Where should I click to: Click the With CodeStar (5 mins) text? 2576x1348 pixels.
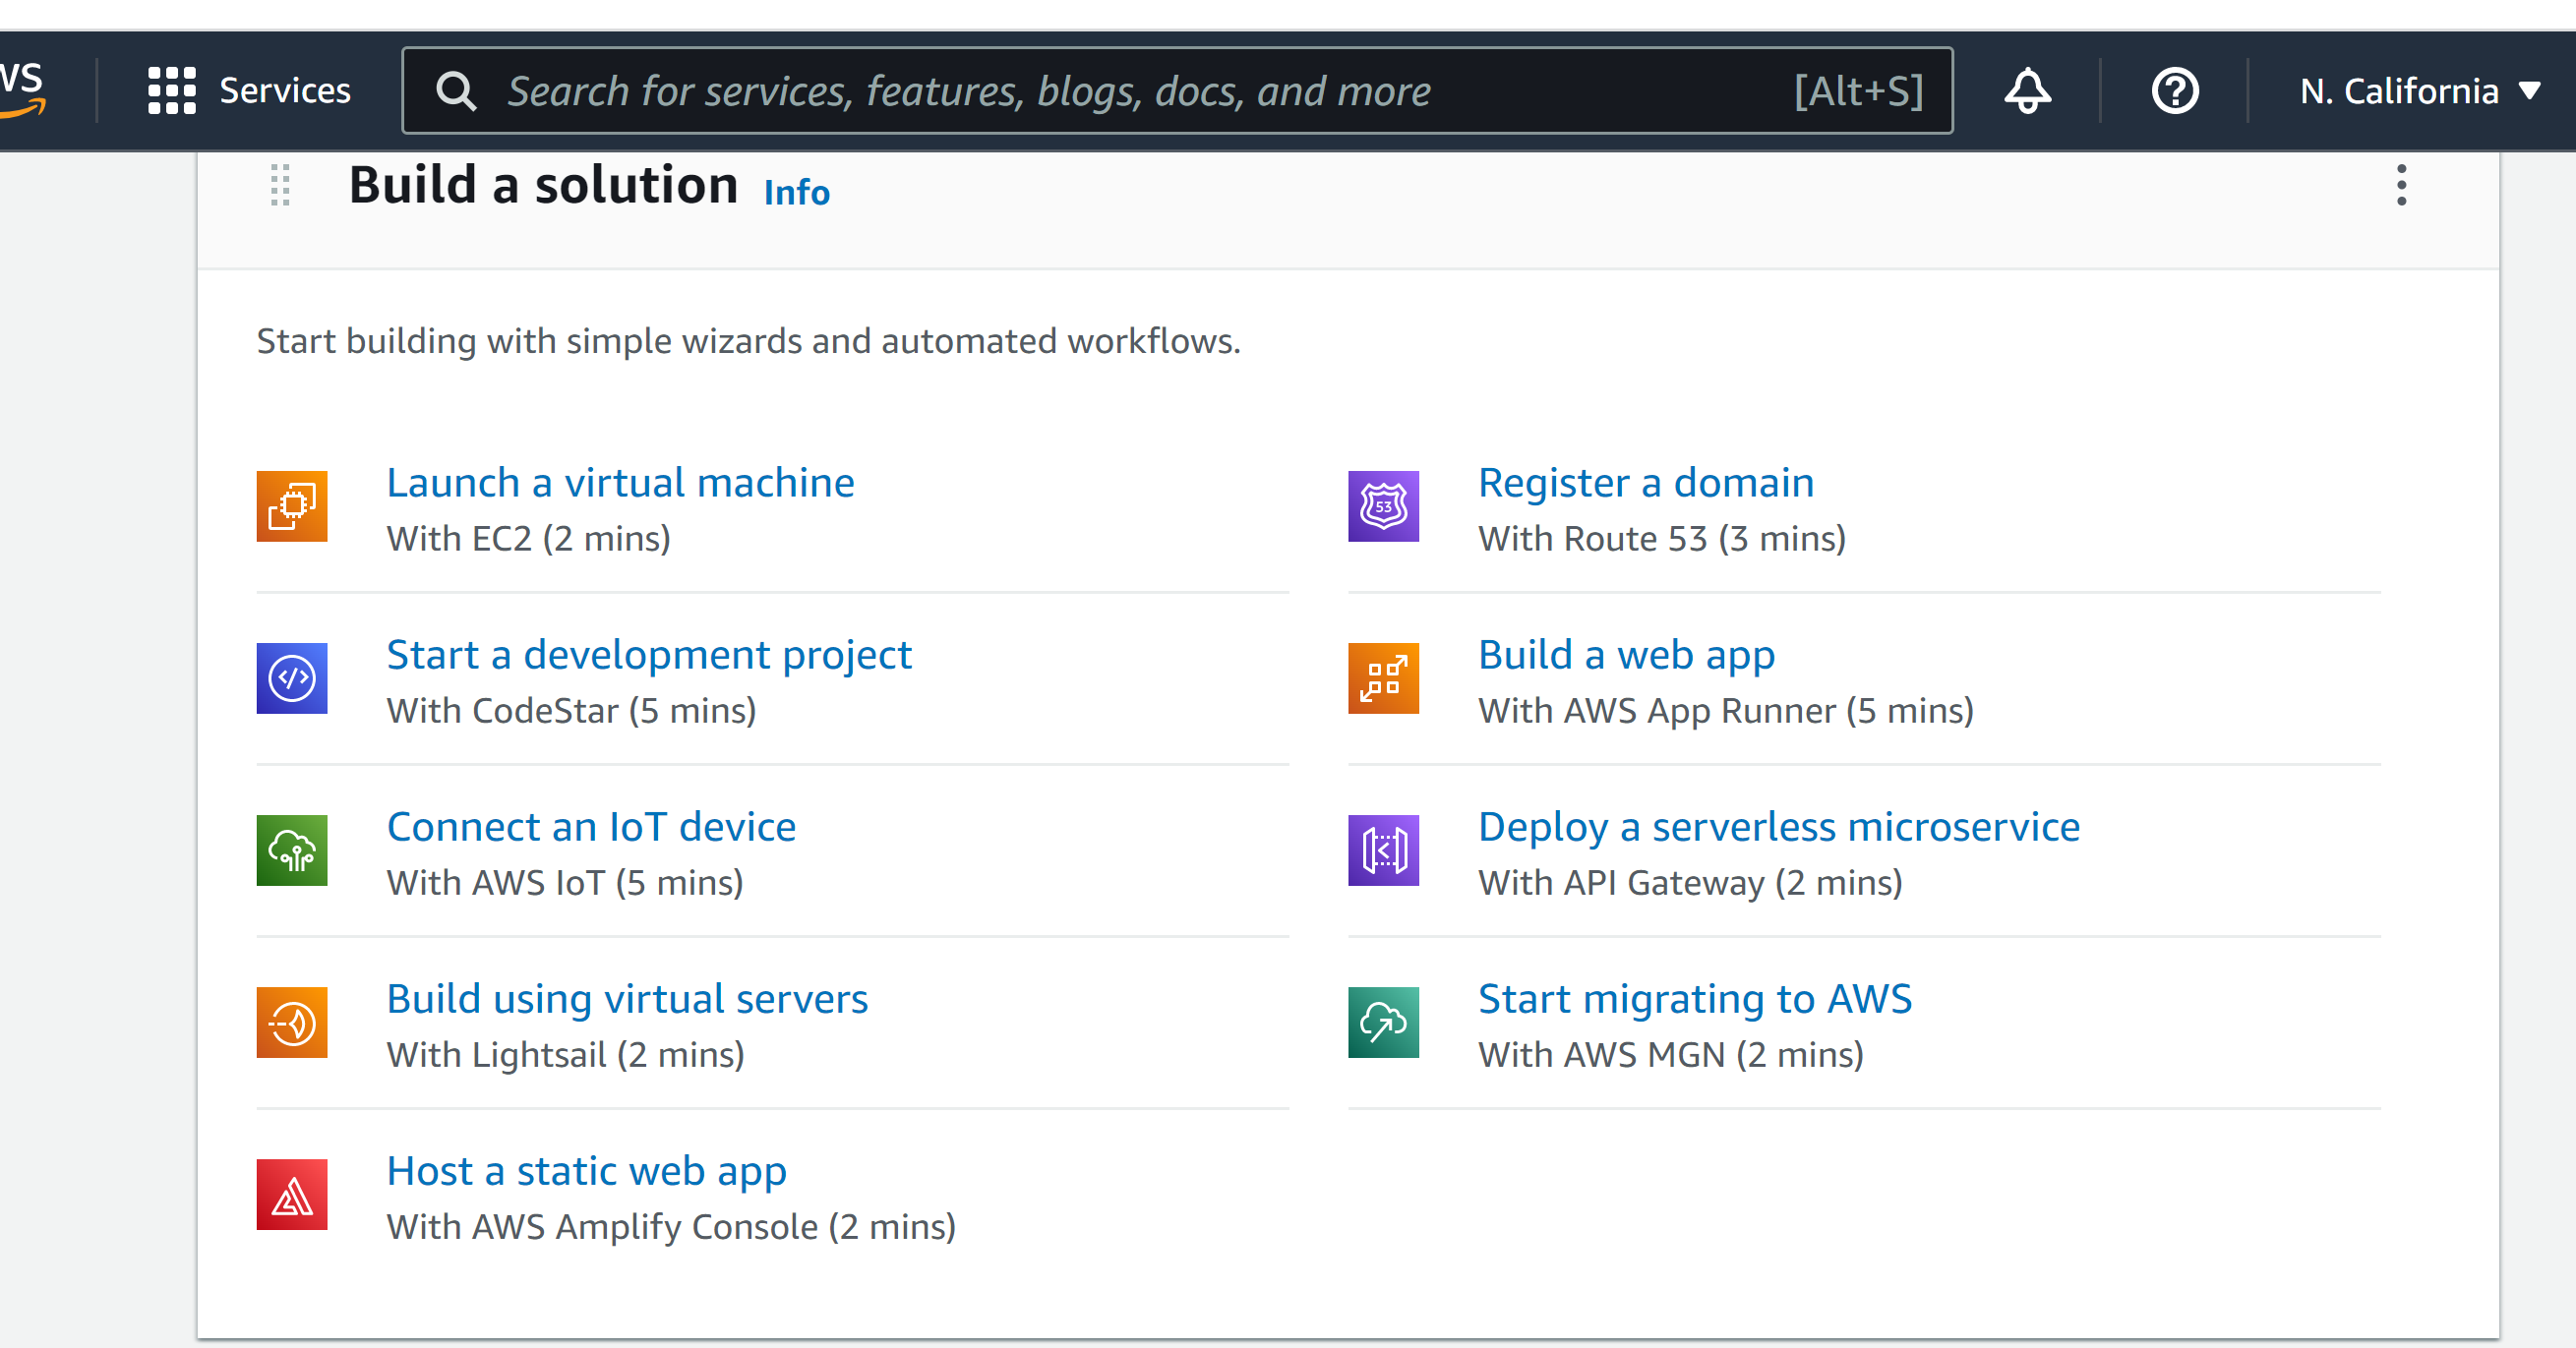[571, 711]
